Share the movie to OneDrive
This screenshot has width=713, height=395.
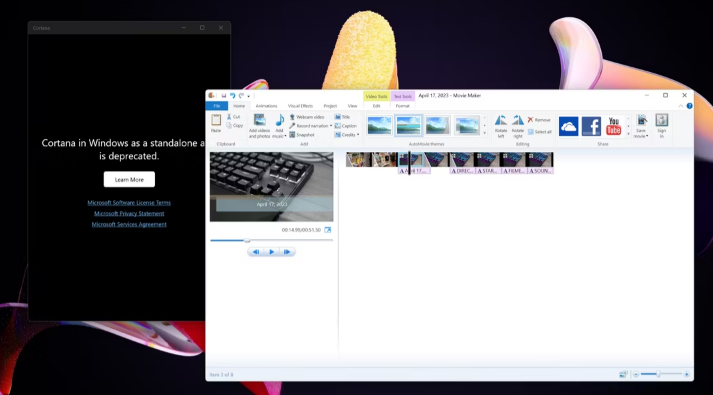[568, 126]
